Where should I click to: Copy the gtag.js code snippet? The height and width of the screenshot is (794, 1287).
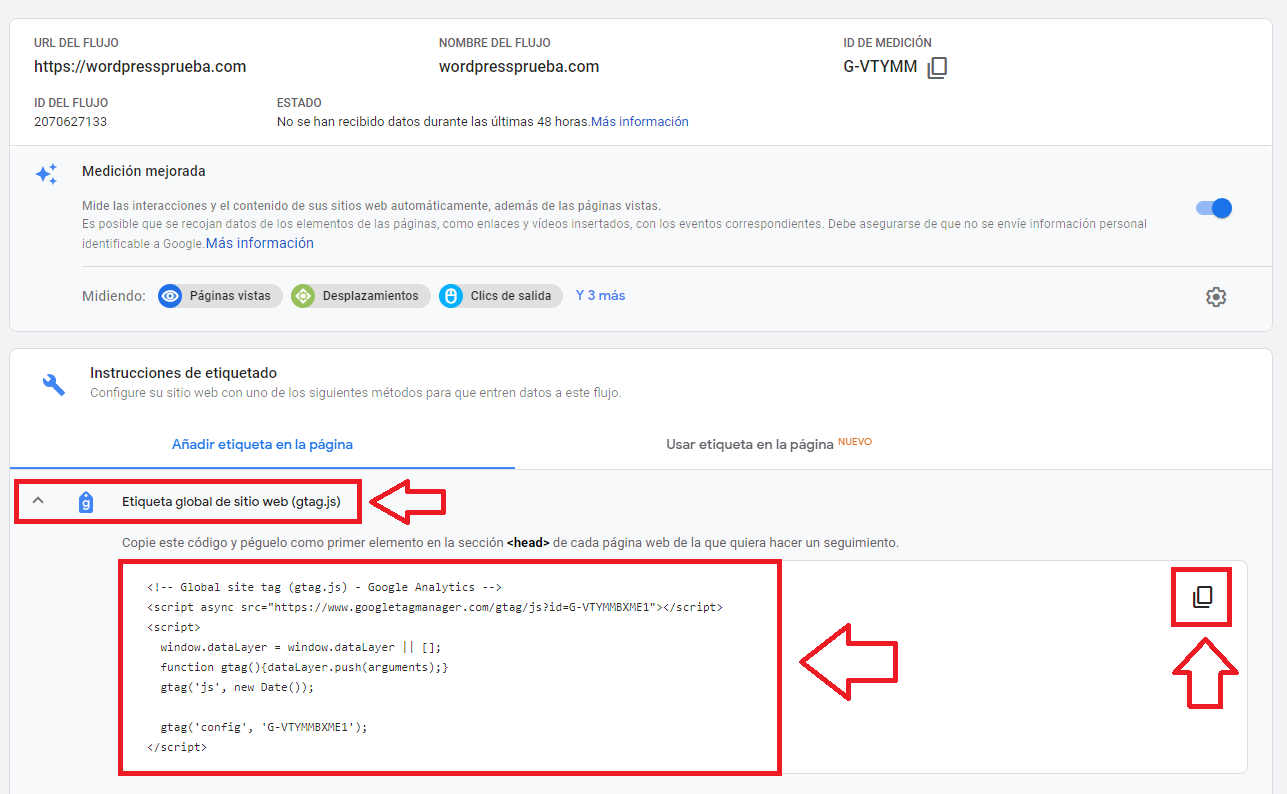pos(1202,597)
